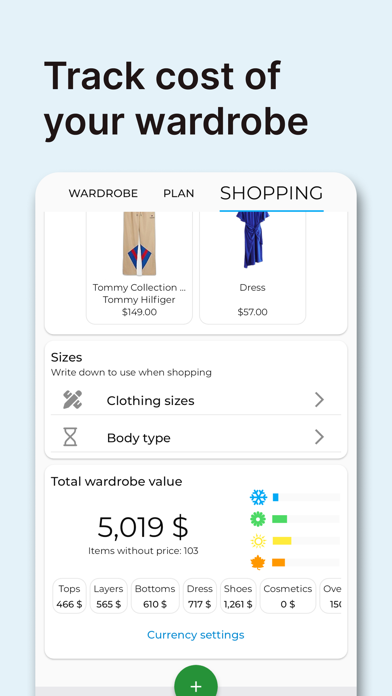Open Currency settings link
Screen dimensions: 392x696
point(196,635)
